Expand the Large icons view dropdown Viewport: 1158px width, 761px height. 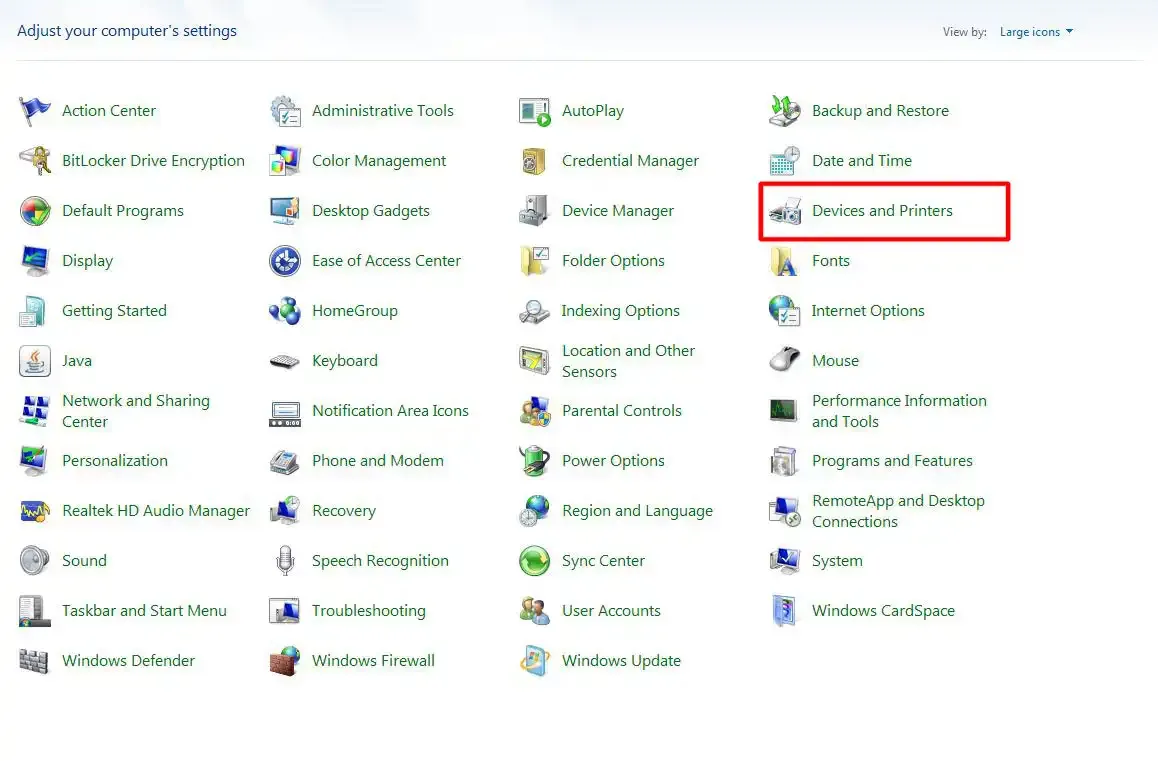[x=1036, y=32]
